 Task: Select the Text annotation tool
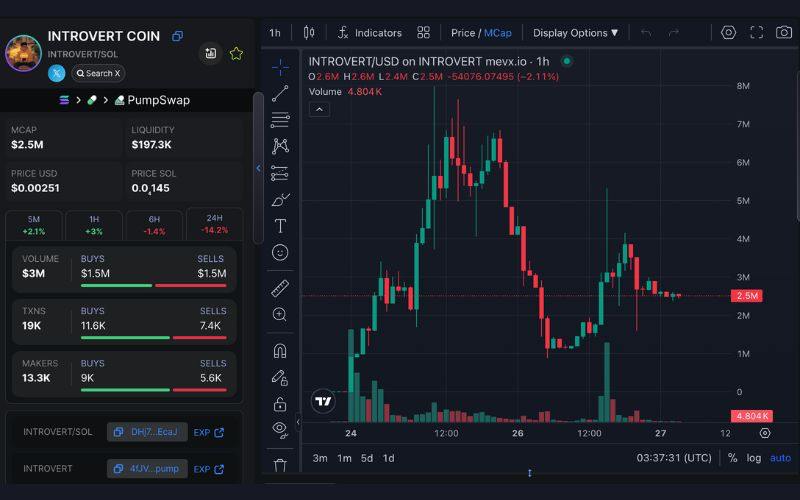pos(280,226)
